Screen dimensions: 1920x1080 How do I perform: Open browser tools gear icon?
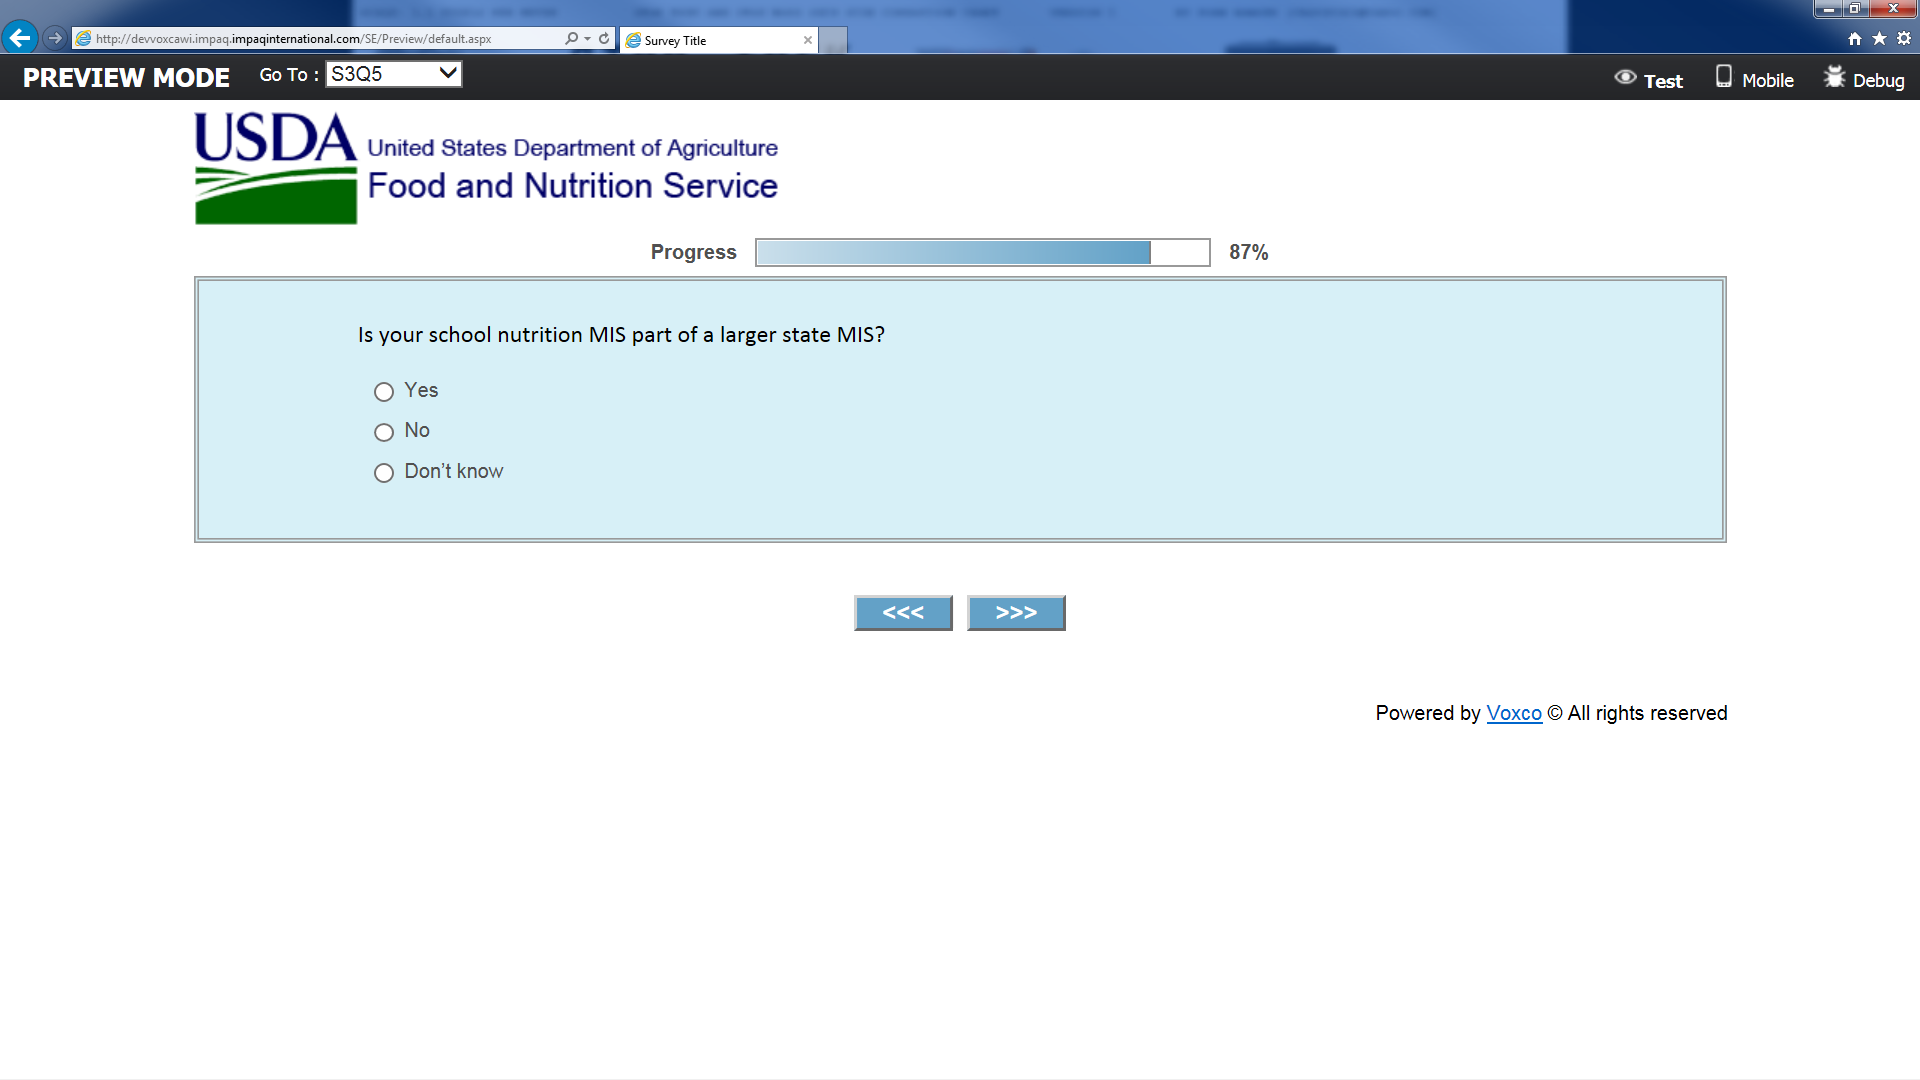[x=1904, y=38]
